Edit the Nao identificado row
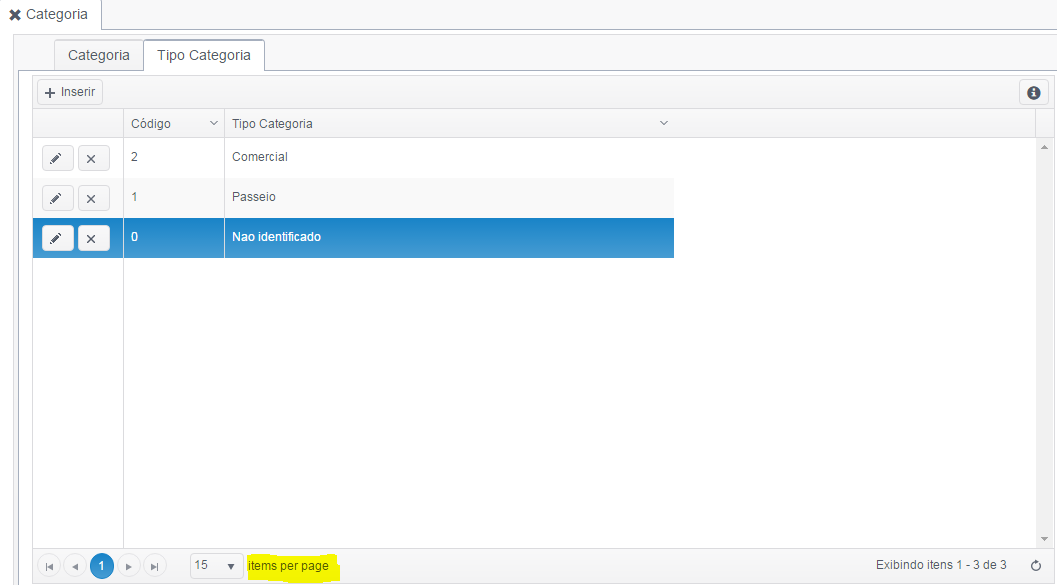1057x585 pixels. click(58, 238)
